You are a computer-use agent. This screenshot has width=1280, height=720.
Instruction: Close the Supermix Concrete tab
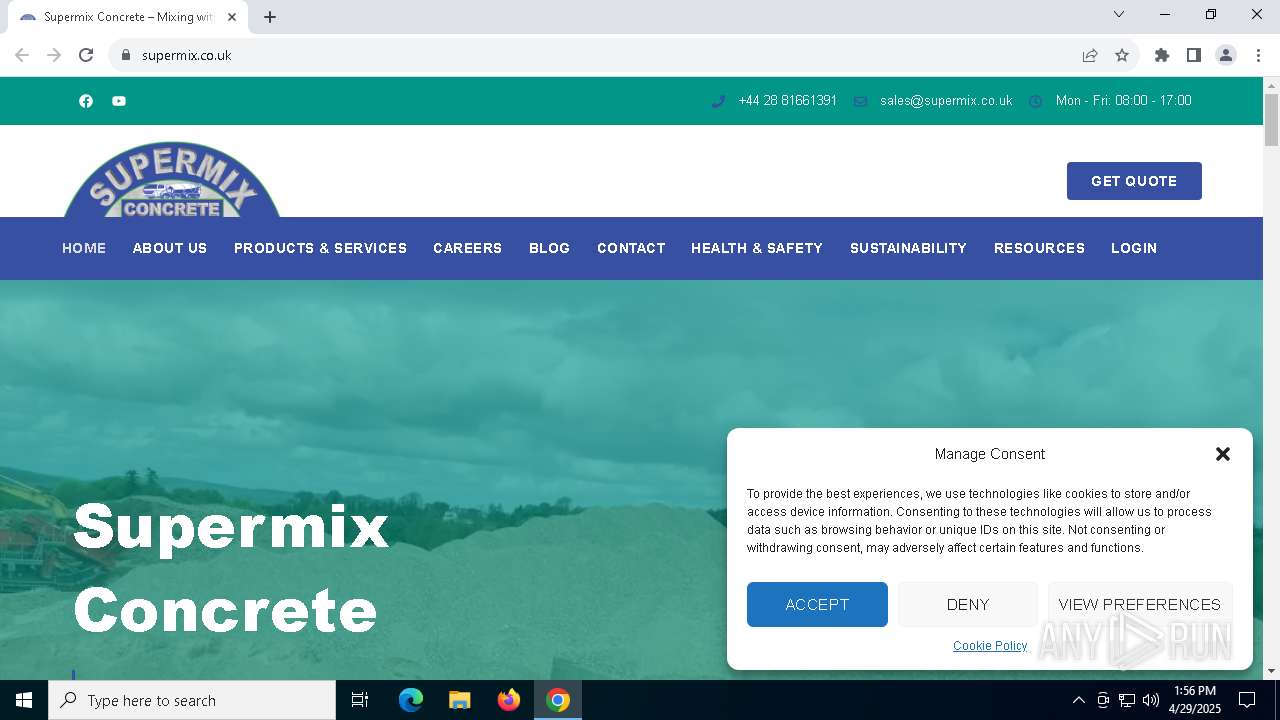tap(232, 17)
